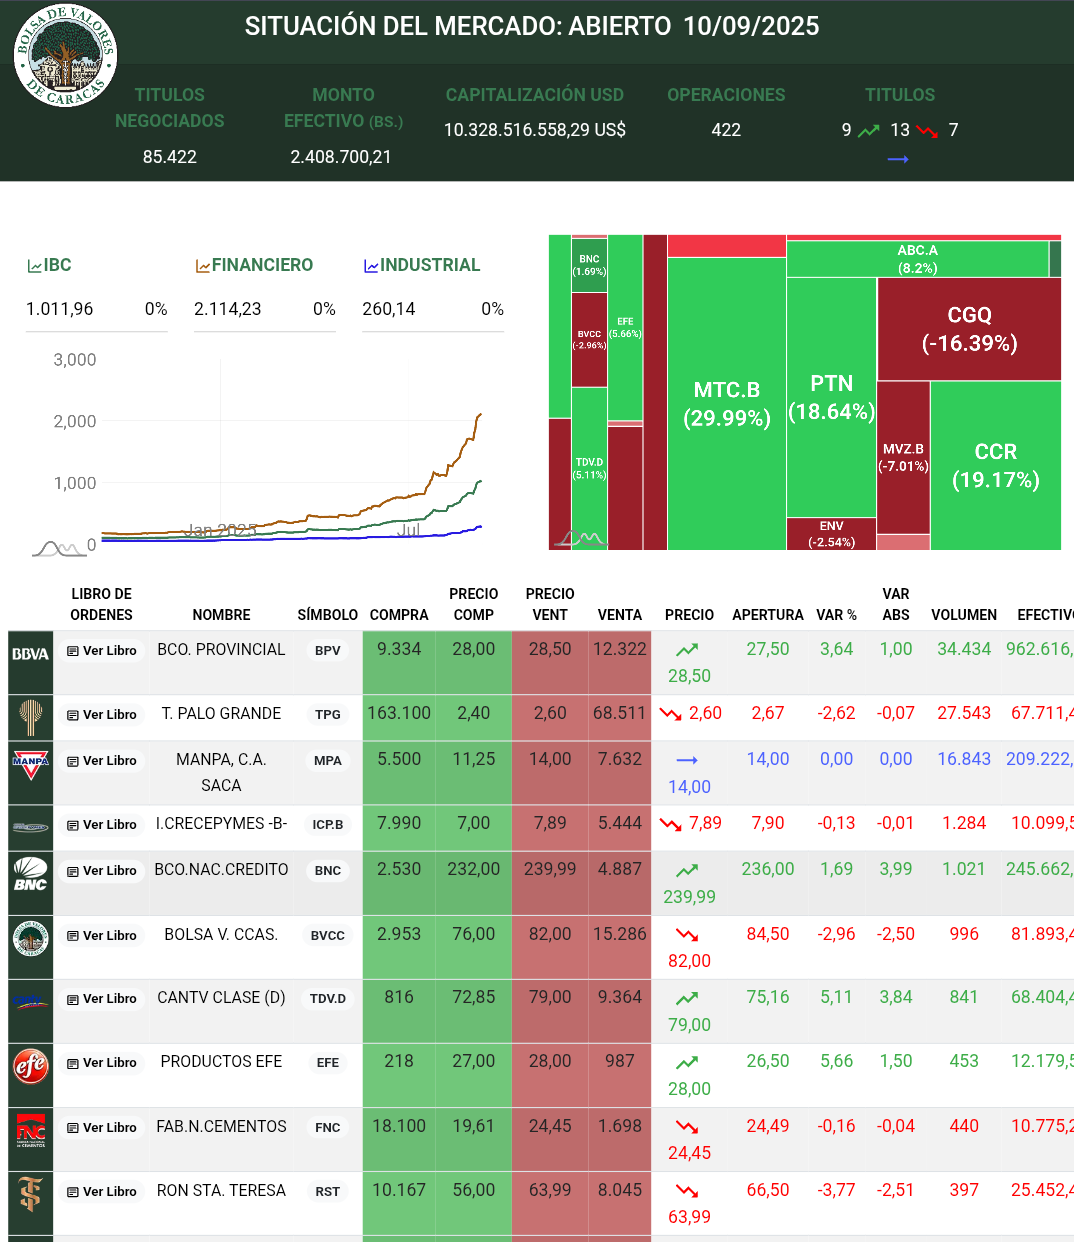Open Ver Libro for MANPA, C.A. SACA
This screenshot has width=1074, height=1242.
click(102, 761)
